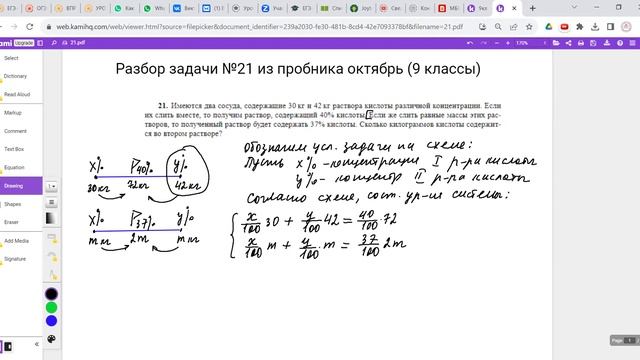640x360 pixels.
Task: Switch to the first WhatsApp tab
Action: coord(125,8)
